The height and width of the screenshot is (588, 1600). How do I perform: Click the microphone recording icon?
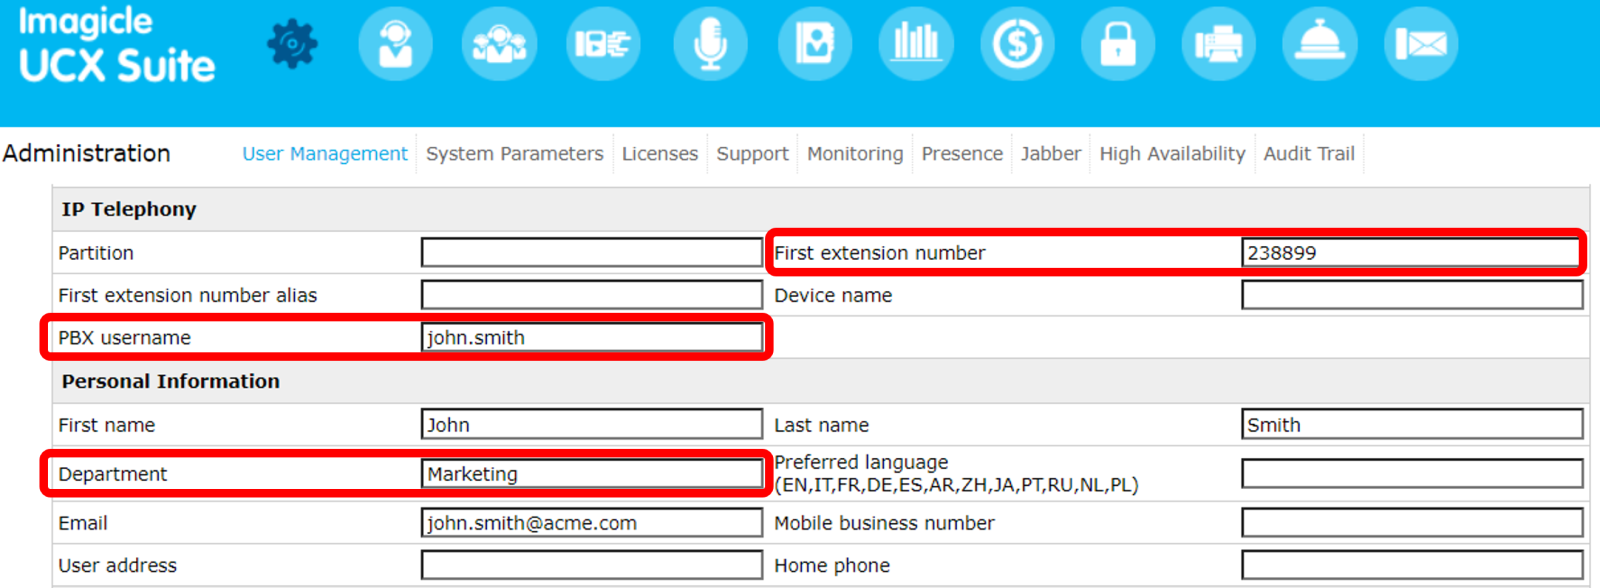tap(710, 44)
